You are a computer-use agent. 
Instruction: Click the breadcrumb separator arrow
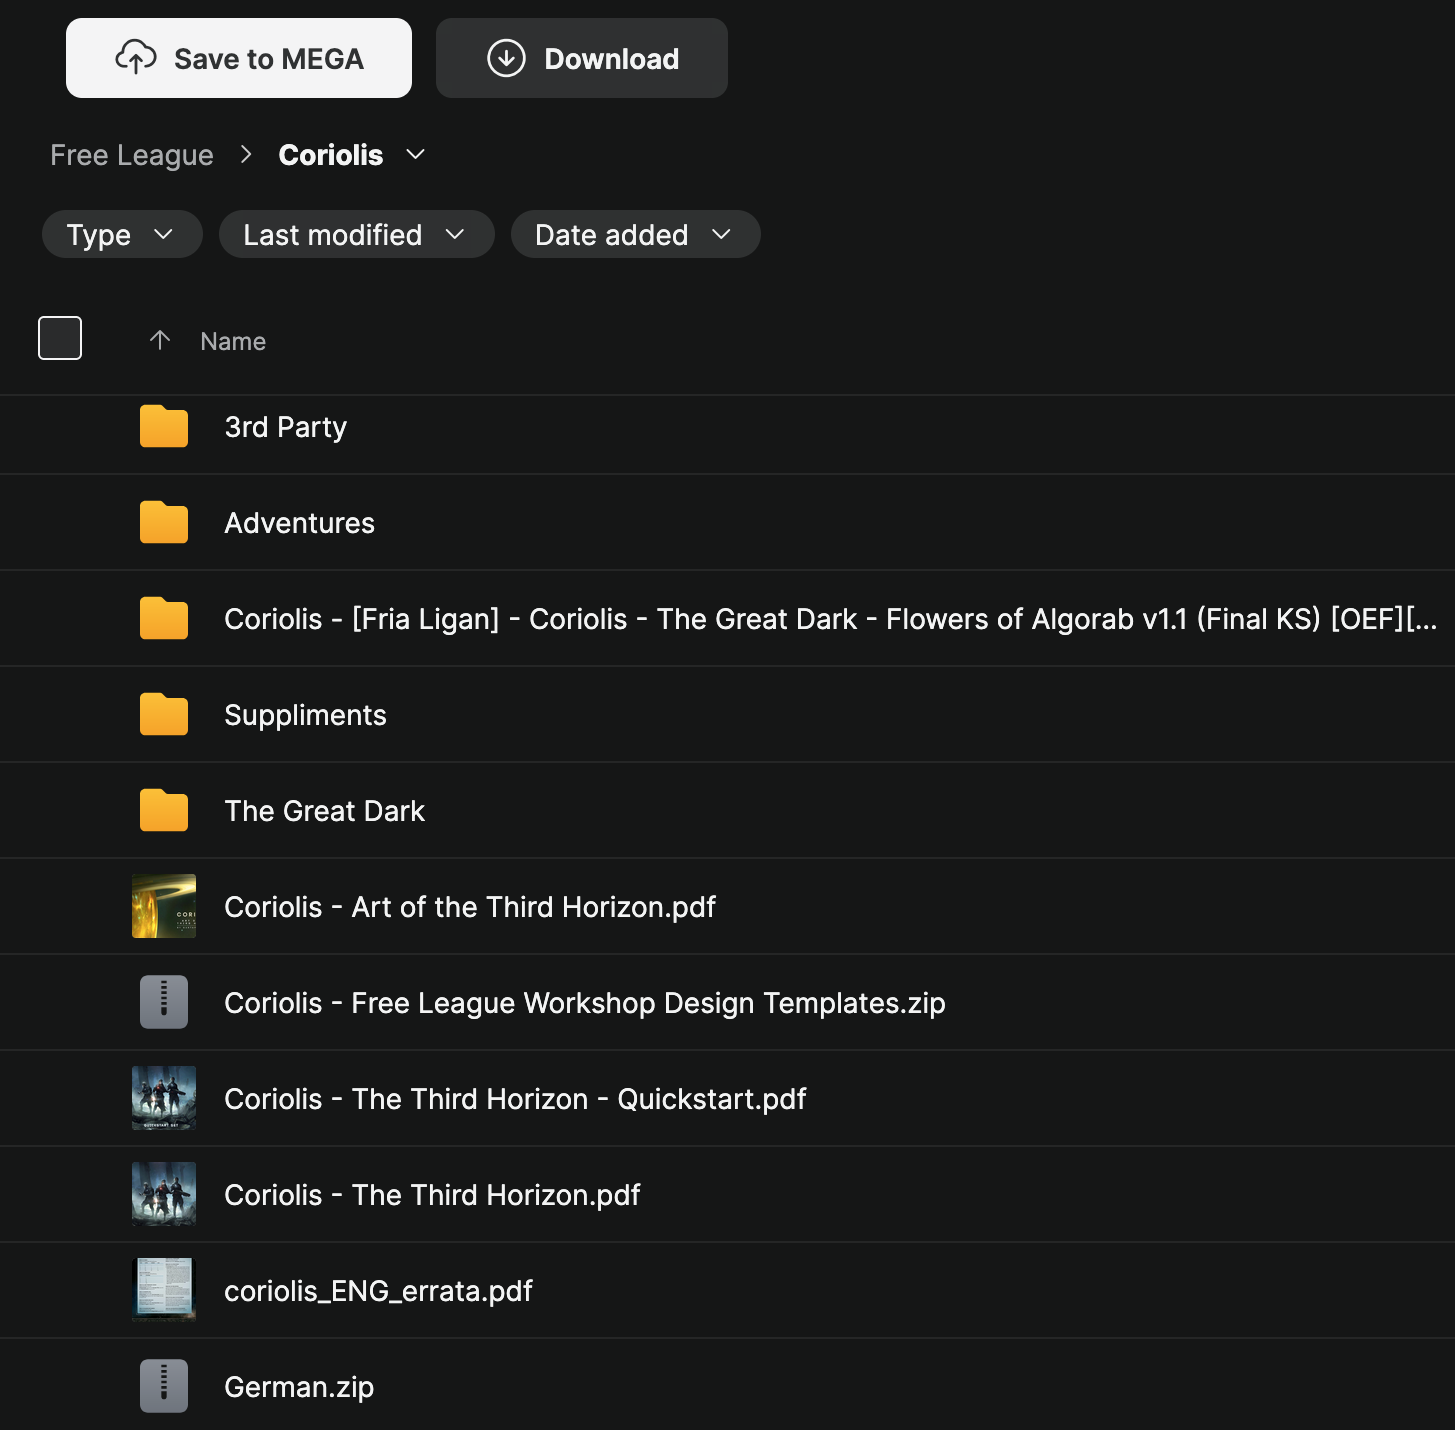[x=246, y=155]
